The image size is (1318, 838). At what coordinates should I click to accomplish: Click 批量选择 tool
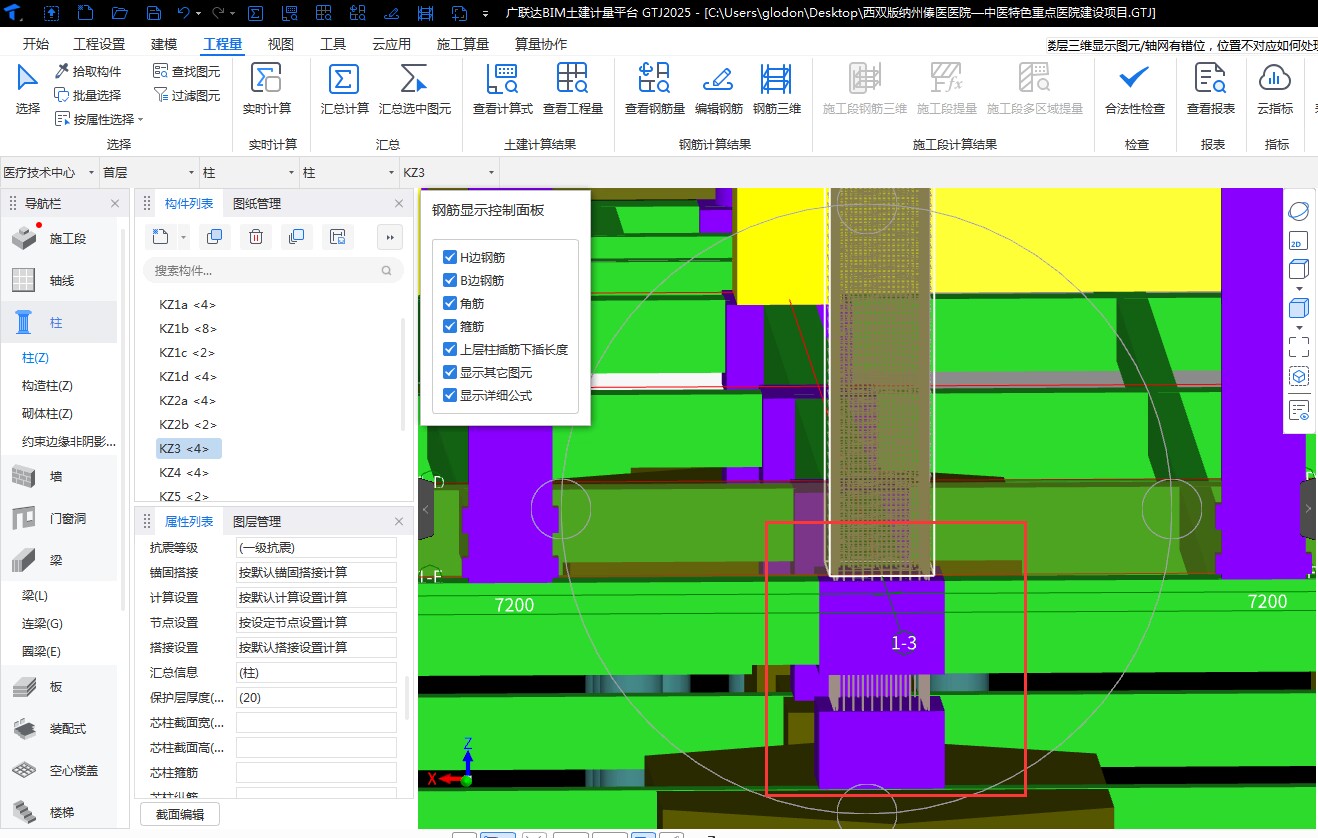pyautogui.click(x=88, y=95)
